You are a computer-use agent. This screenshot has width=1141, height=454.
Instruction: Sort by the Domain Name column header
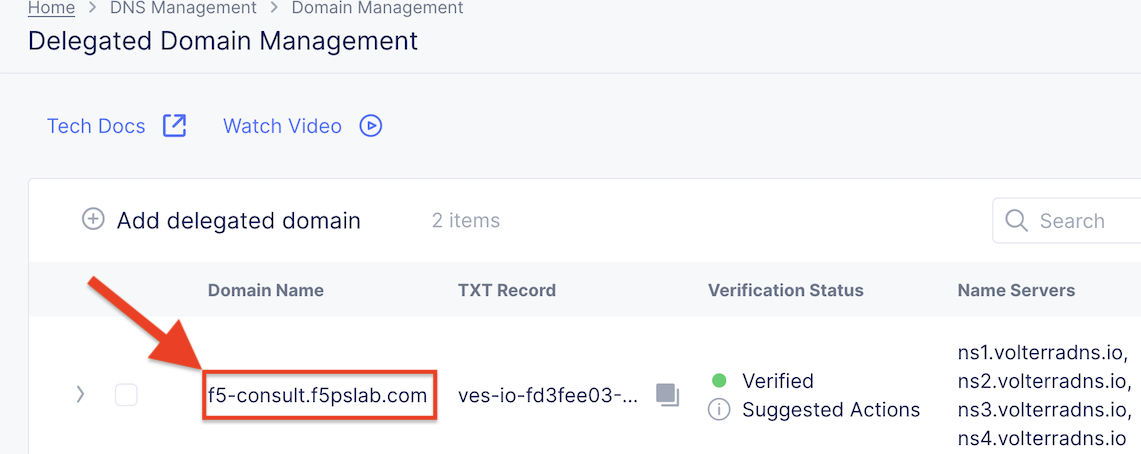(x=266, y=290)
